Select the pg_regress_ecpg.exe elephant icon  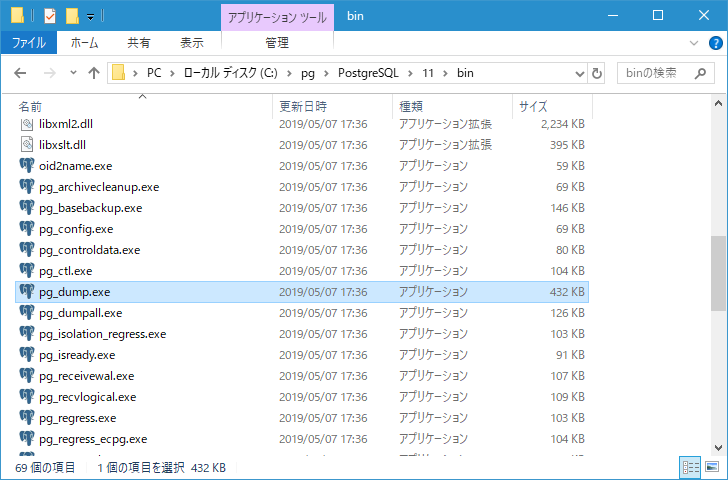27,439
